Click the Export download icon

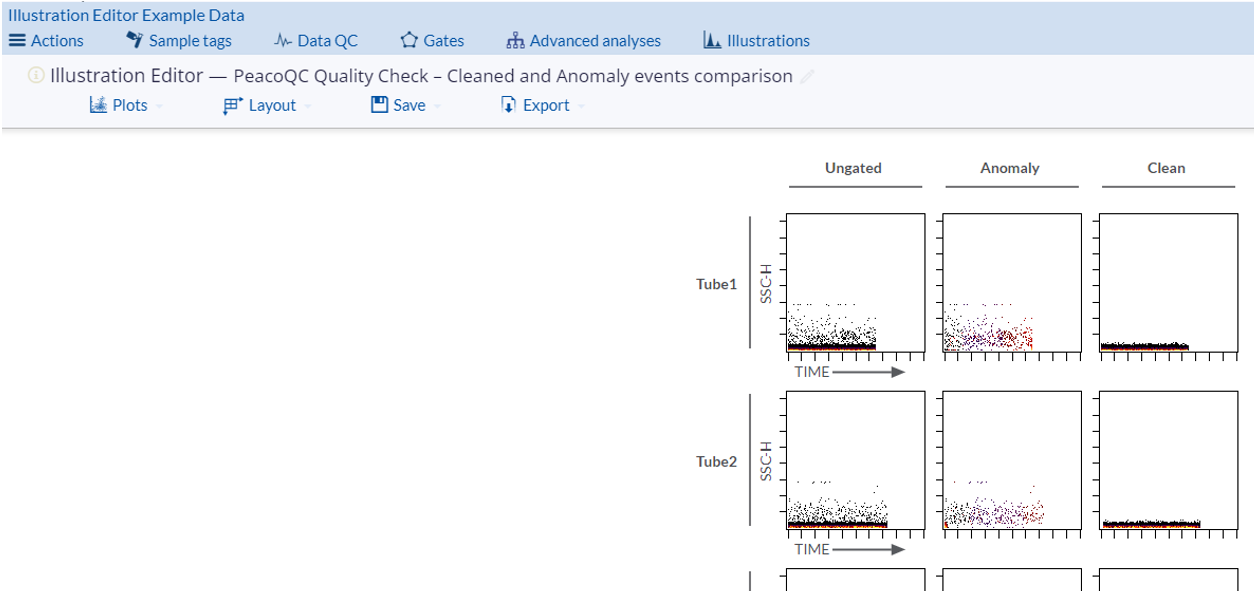coord(508,104)
